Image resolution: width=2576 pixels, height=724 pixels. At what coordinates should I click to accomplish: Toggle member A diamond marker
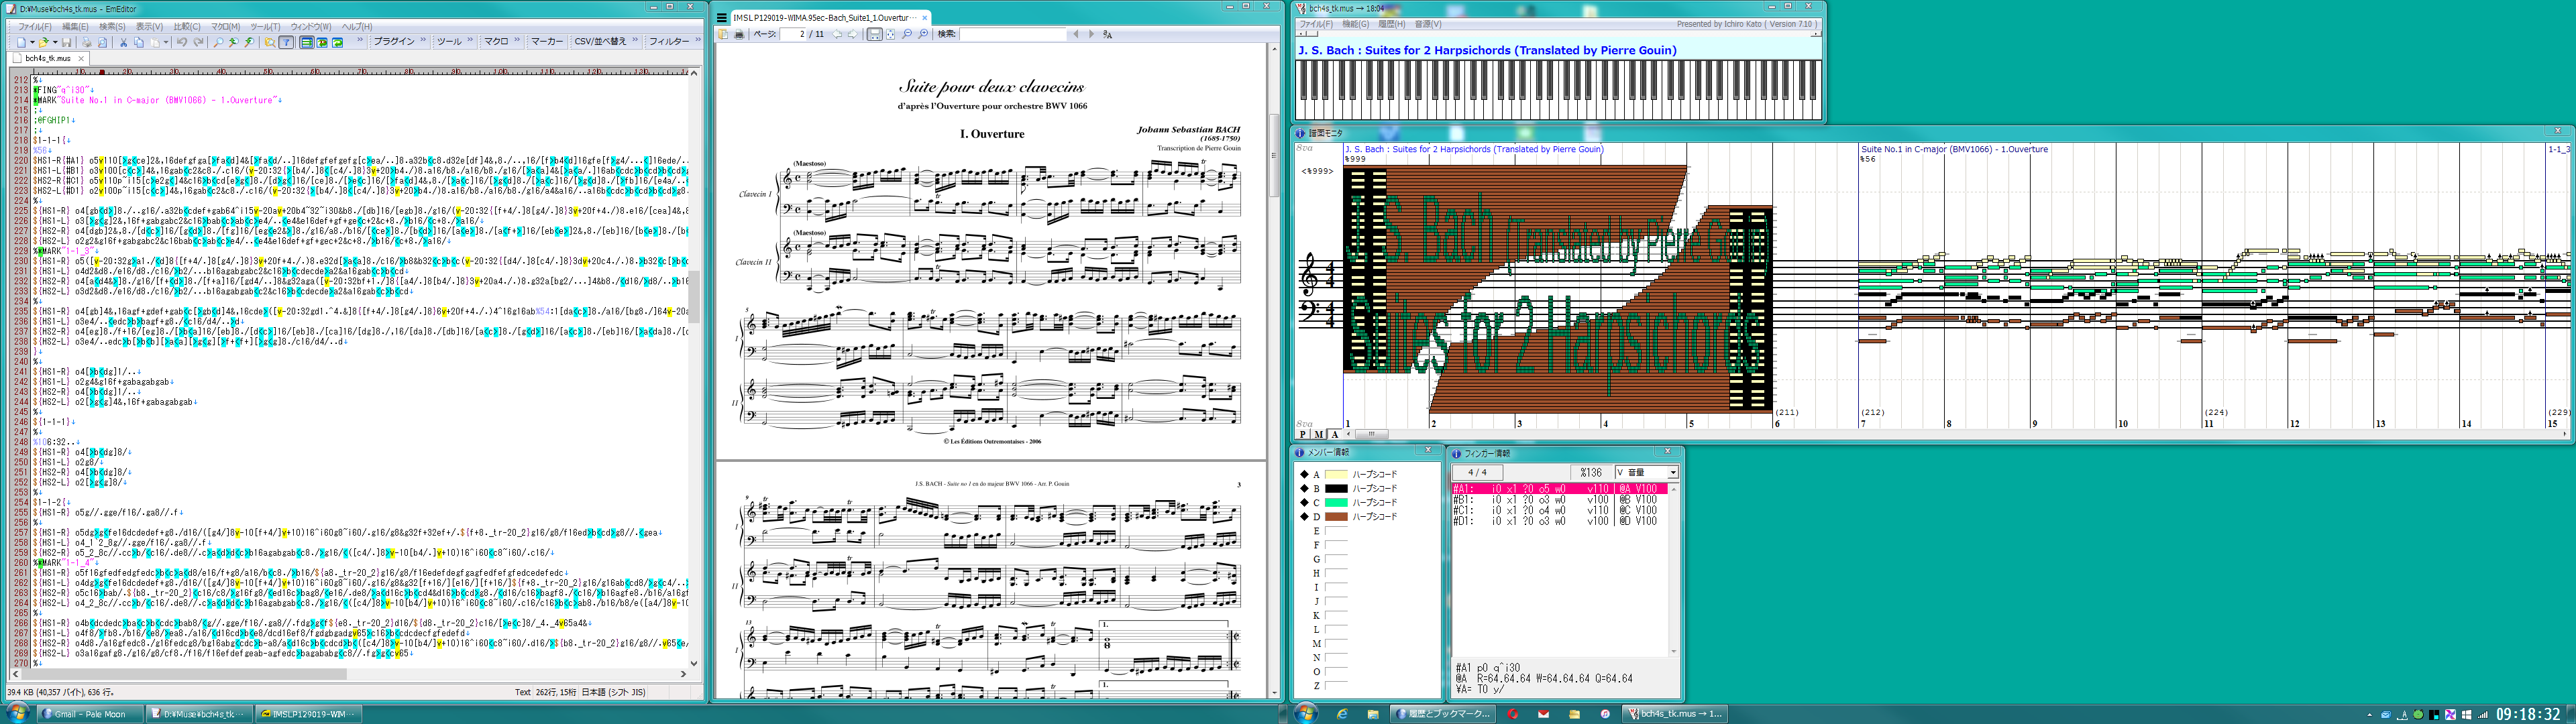pos(1303,474)
